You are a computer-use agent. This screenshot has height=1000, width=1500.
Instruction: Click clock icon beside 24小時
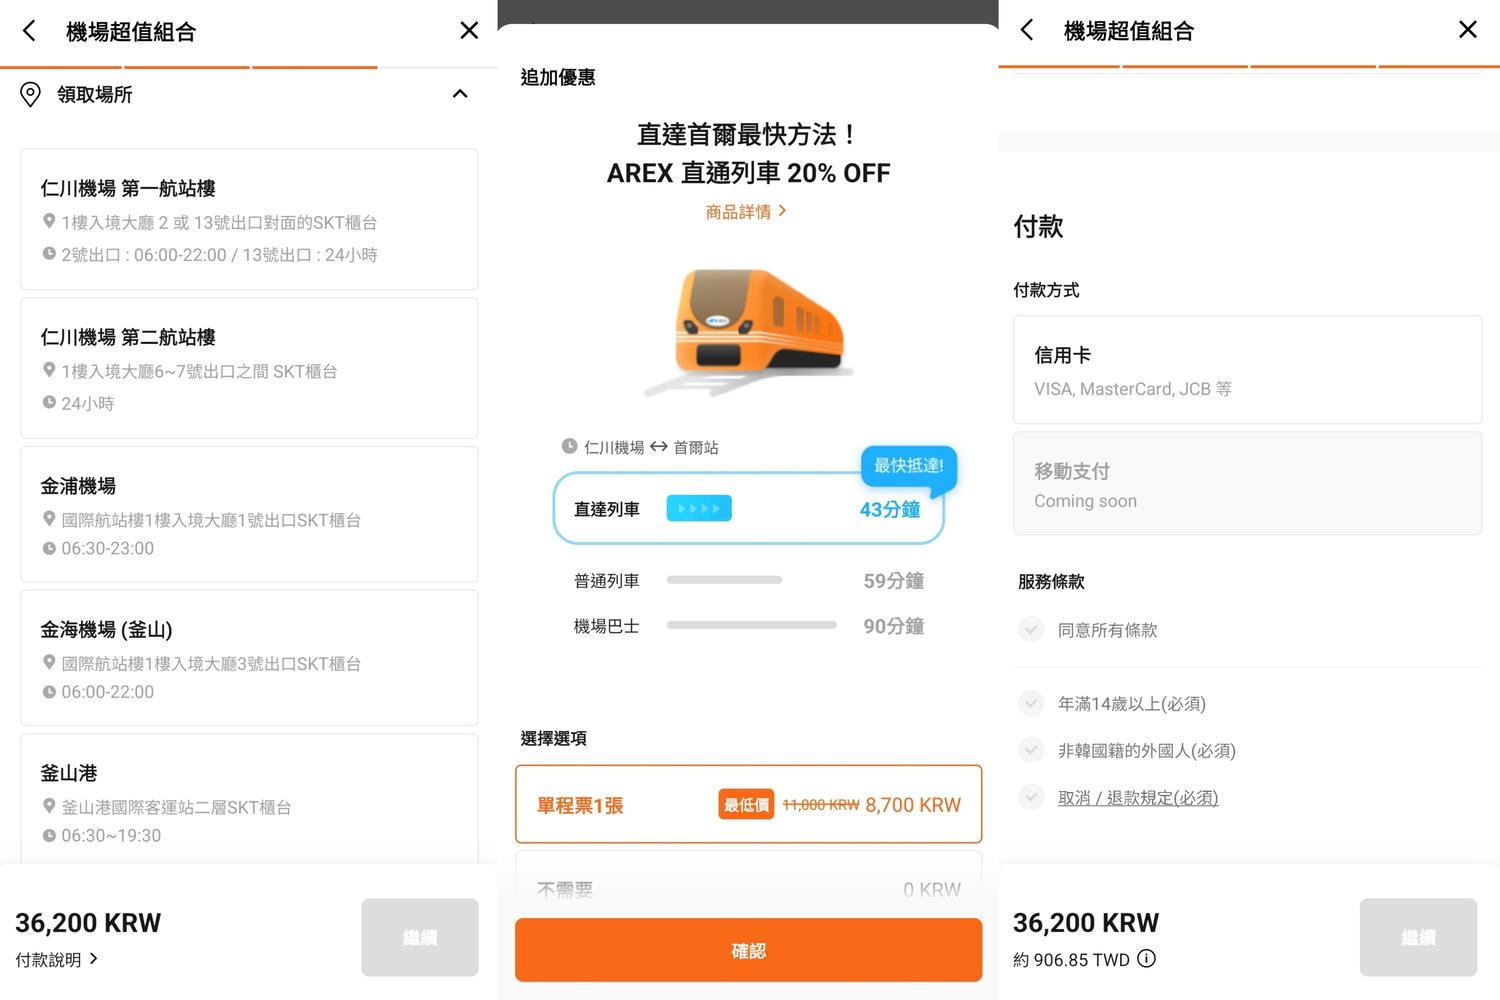49,402
